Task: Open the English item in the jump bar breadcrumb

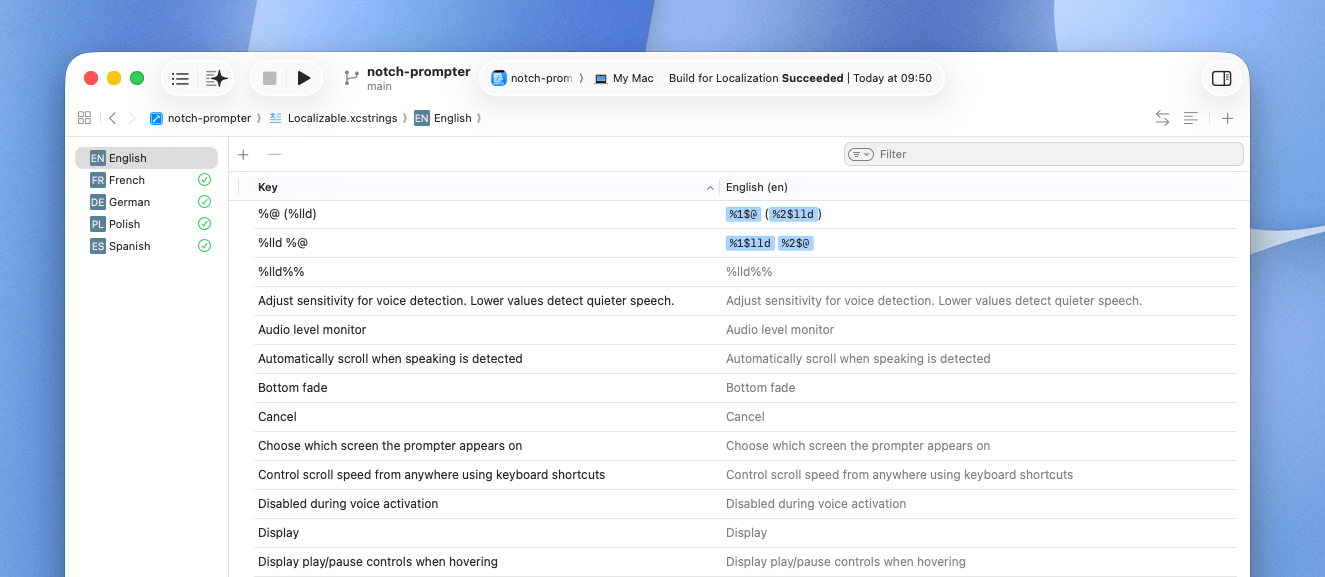Action: tap(453, 117)
